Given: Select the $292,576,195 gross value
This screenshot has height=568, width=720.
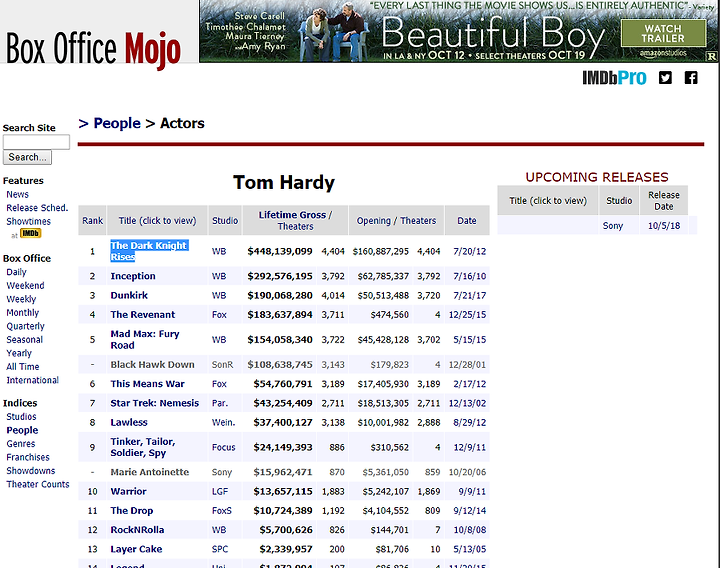Looking at the screenshot, I should pyautogui.click(x=280, y=276).
